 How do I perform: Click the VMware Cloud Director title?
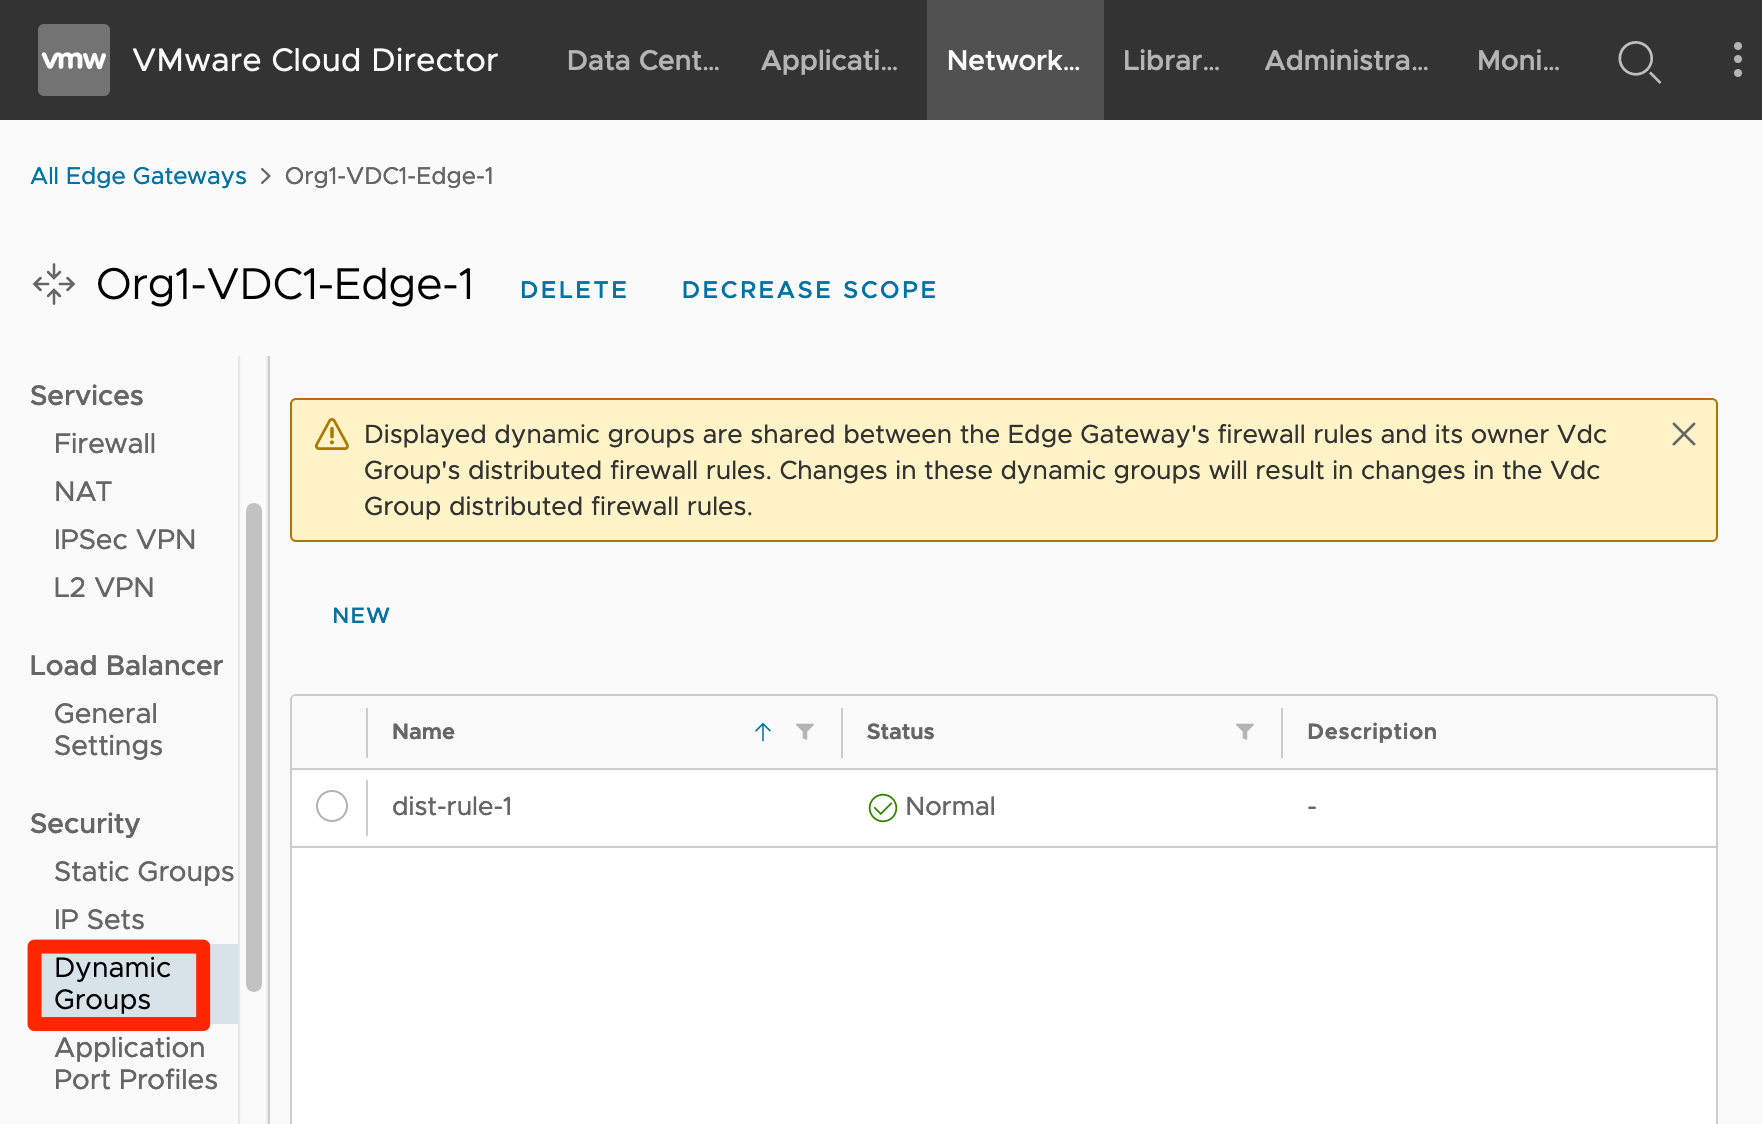pyautogui.click(x=315, y=60)
